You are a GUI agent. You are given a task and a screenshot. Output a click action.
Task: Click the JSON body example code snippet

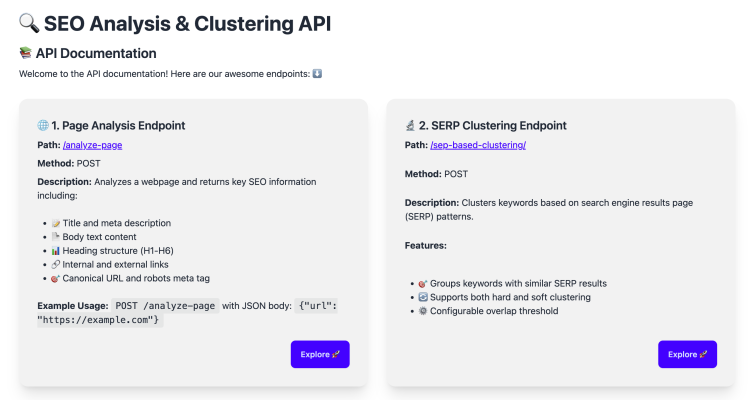(187, 313)
